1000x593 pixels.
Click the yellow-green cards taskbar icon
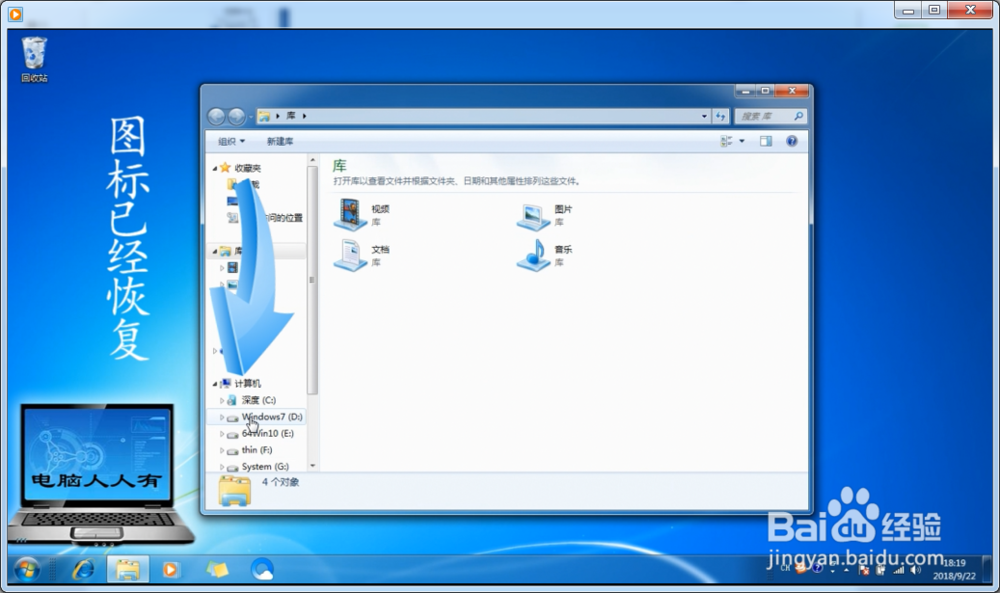click(x=217, y=569)
